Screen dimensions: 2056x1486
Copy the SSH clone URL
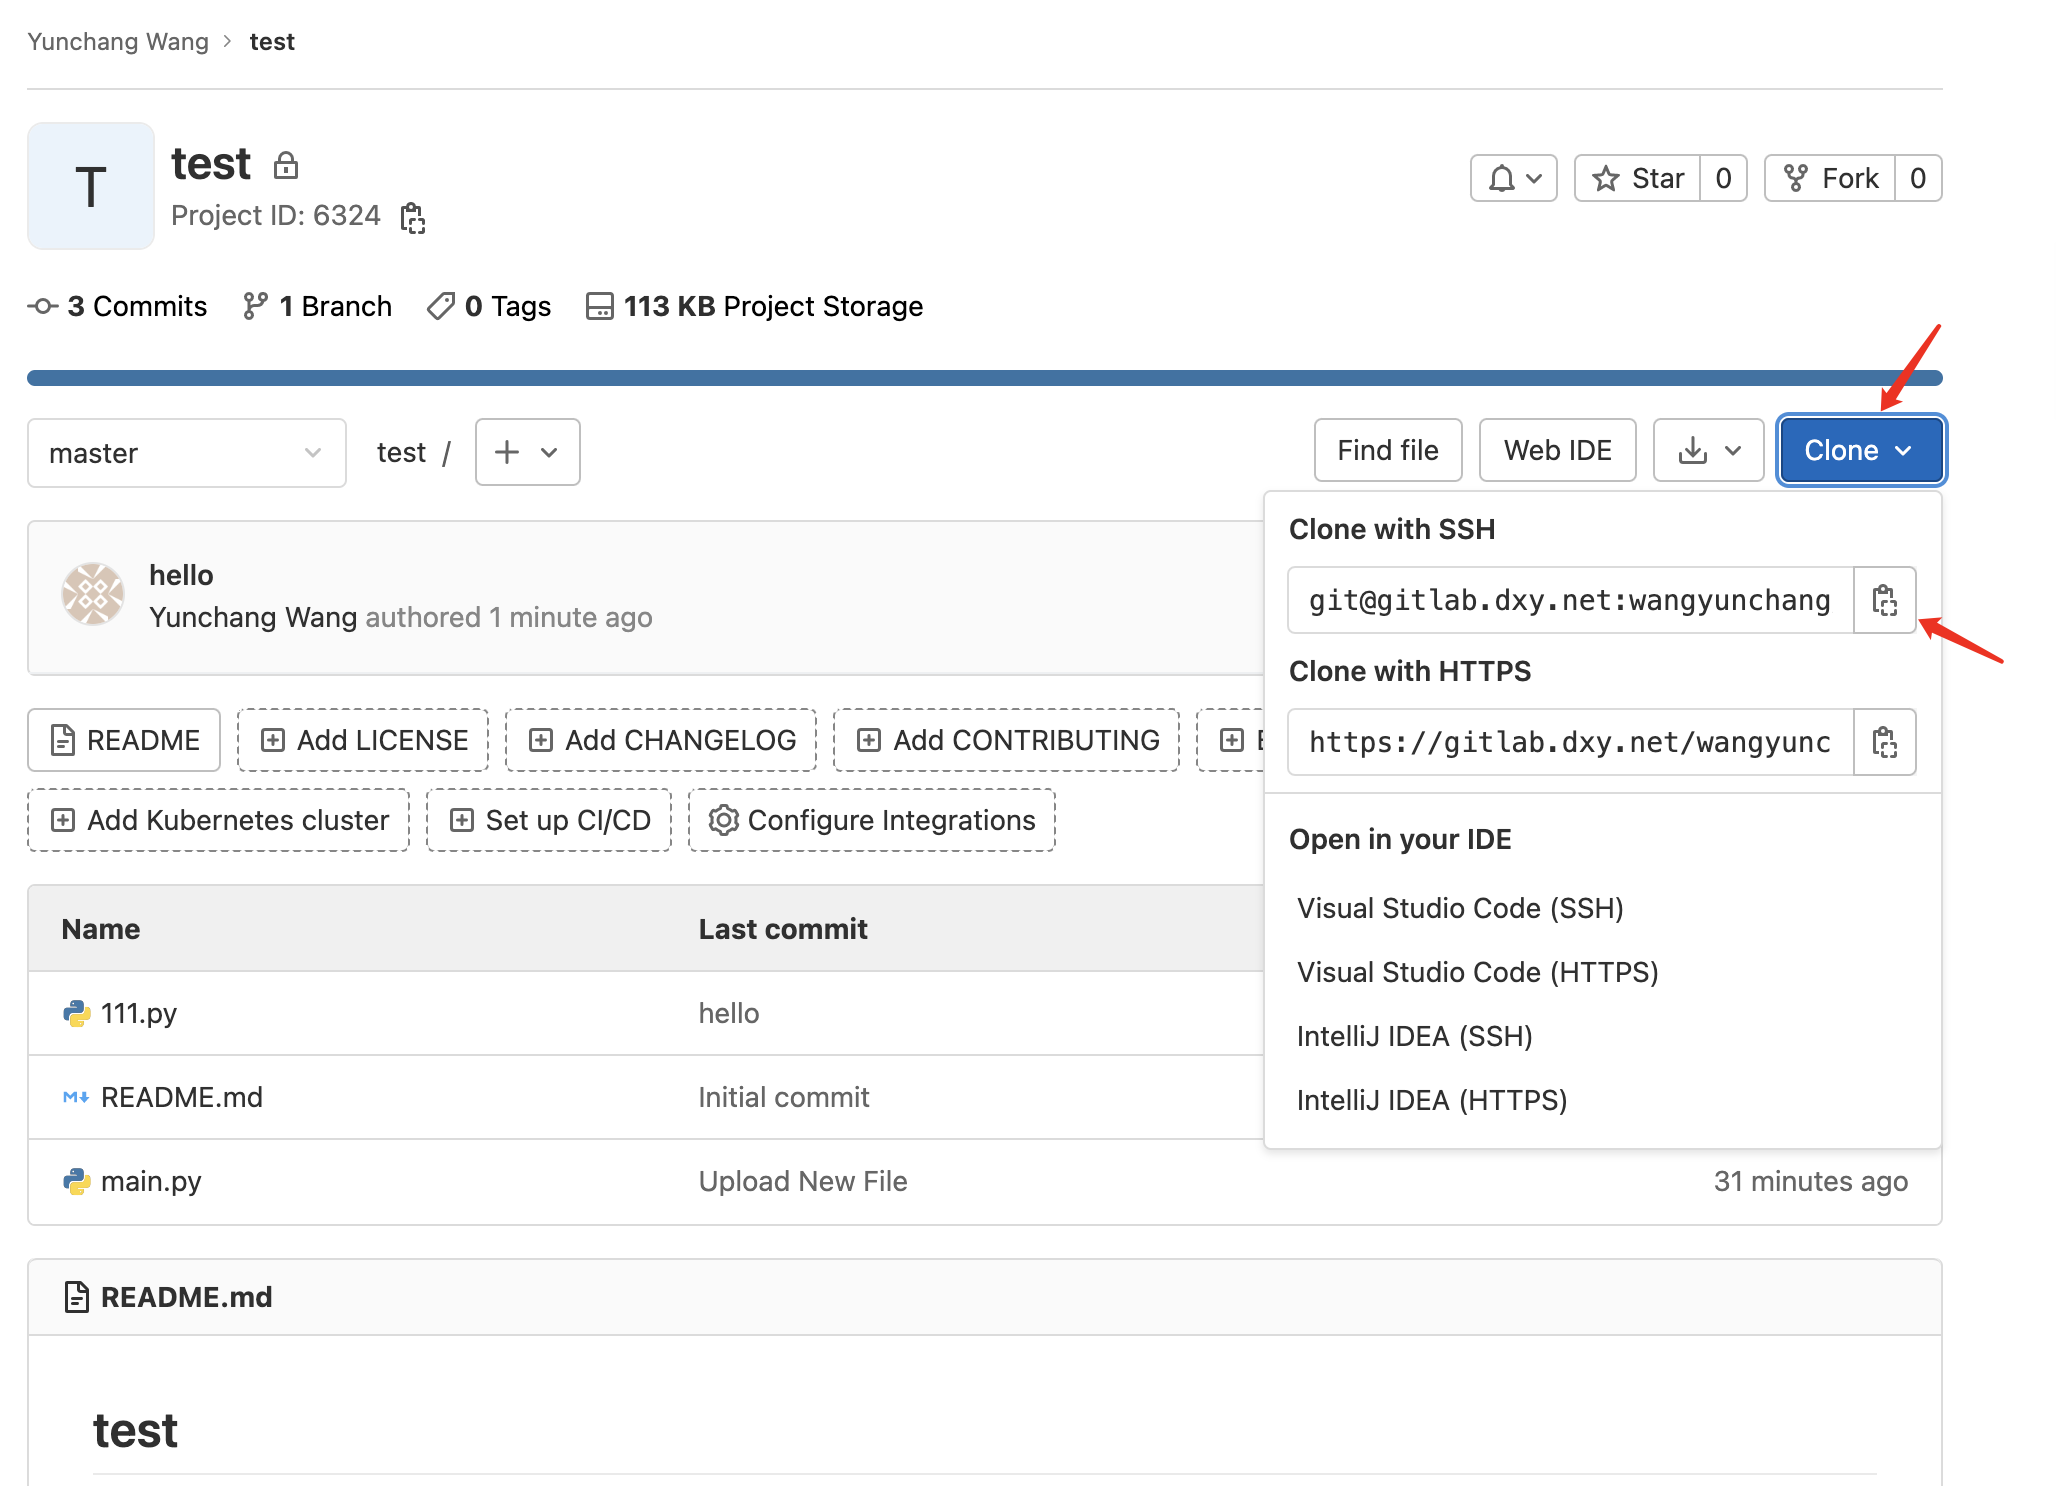click(x=1884, y=600)
